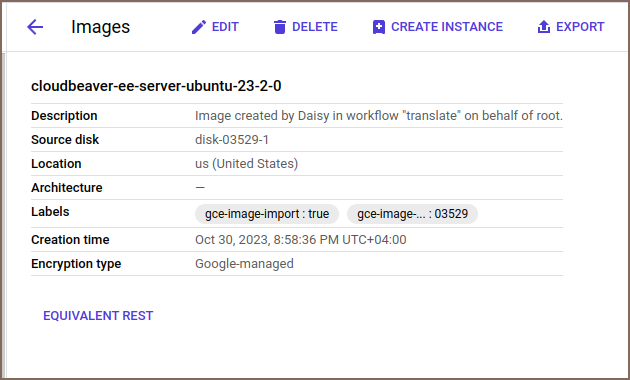Click the create instance plus icon
The height and width of the screenshot is (380, 630).
pyautogui.click(x=378, y=27)
